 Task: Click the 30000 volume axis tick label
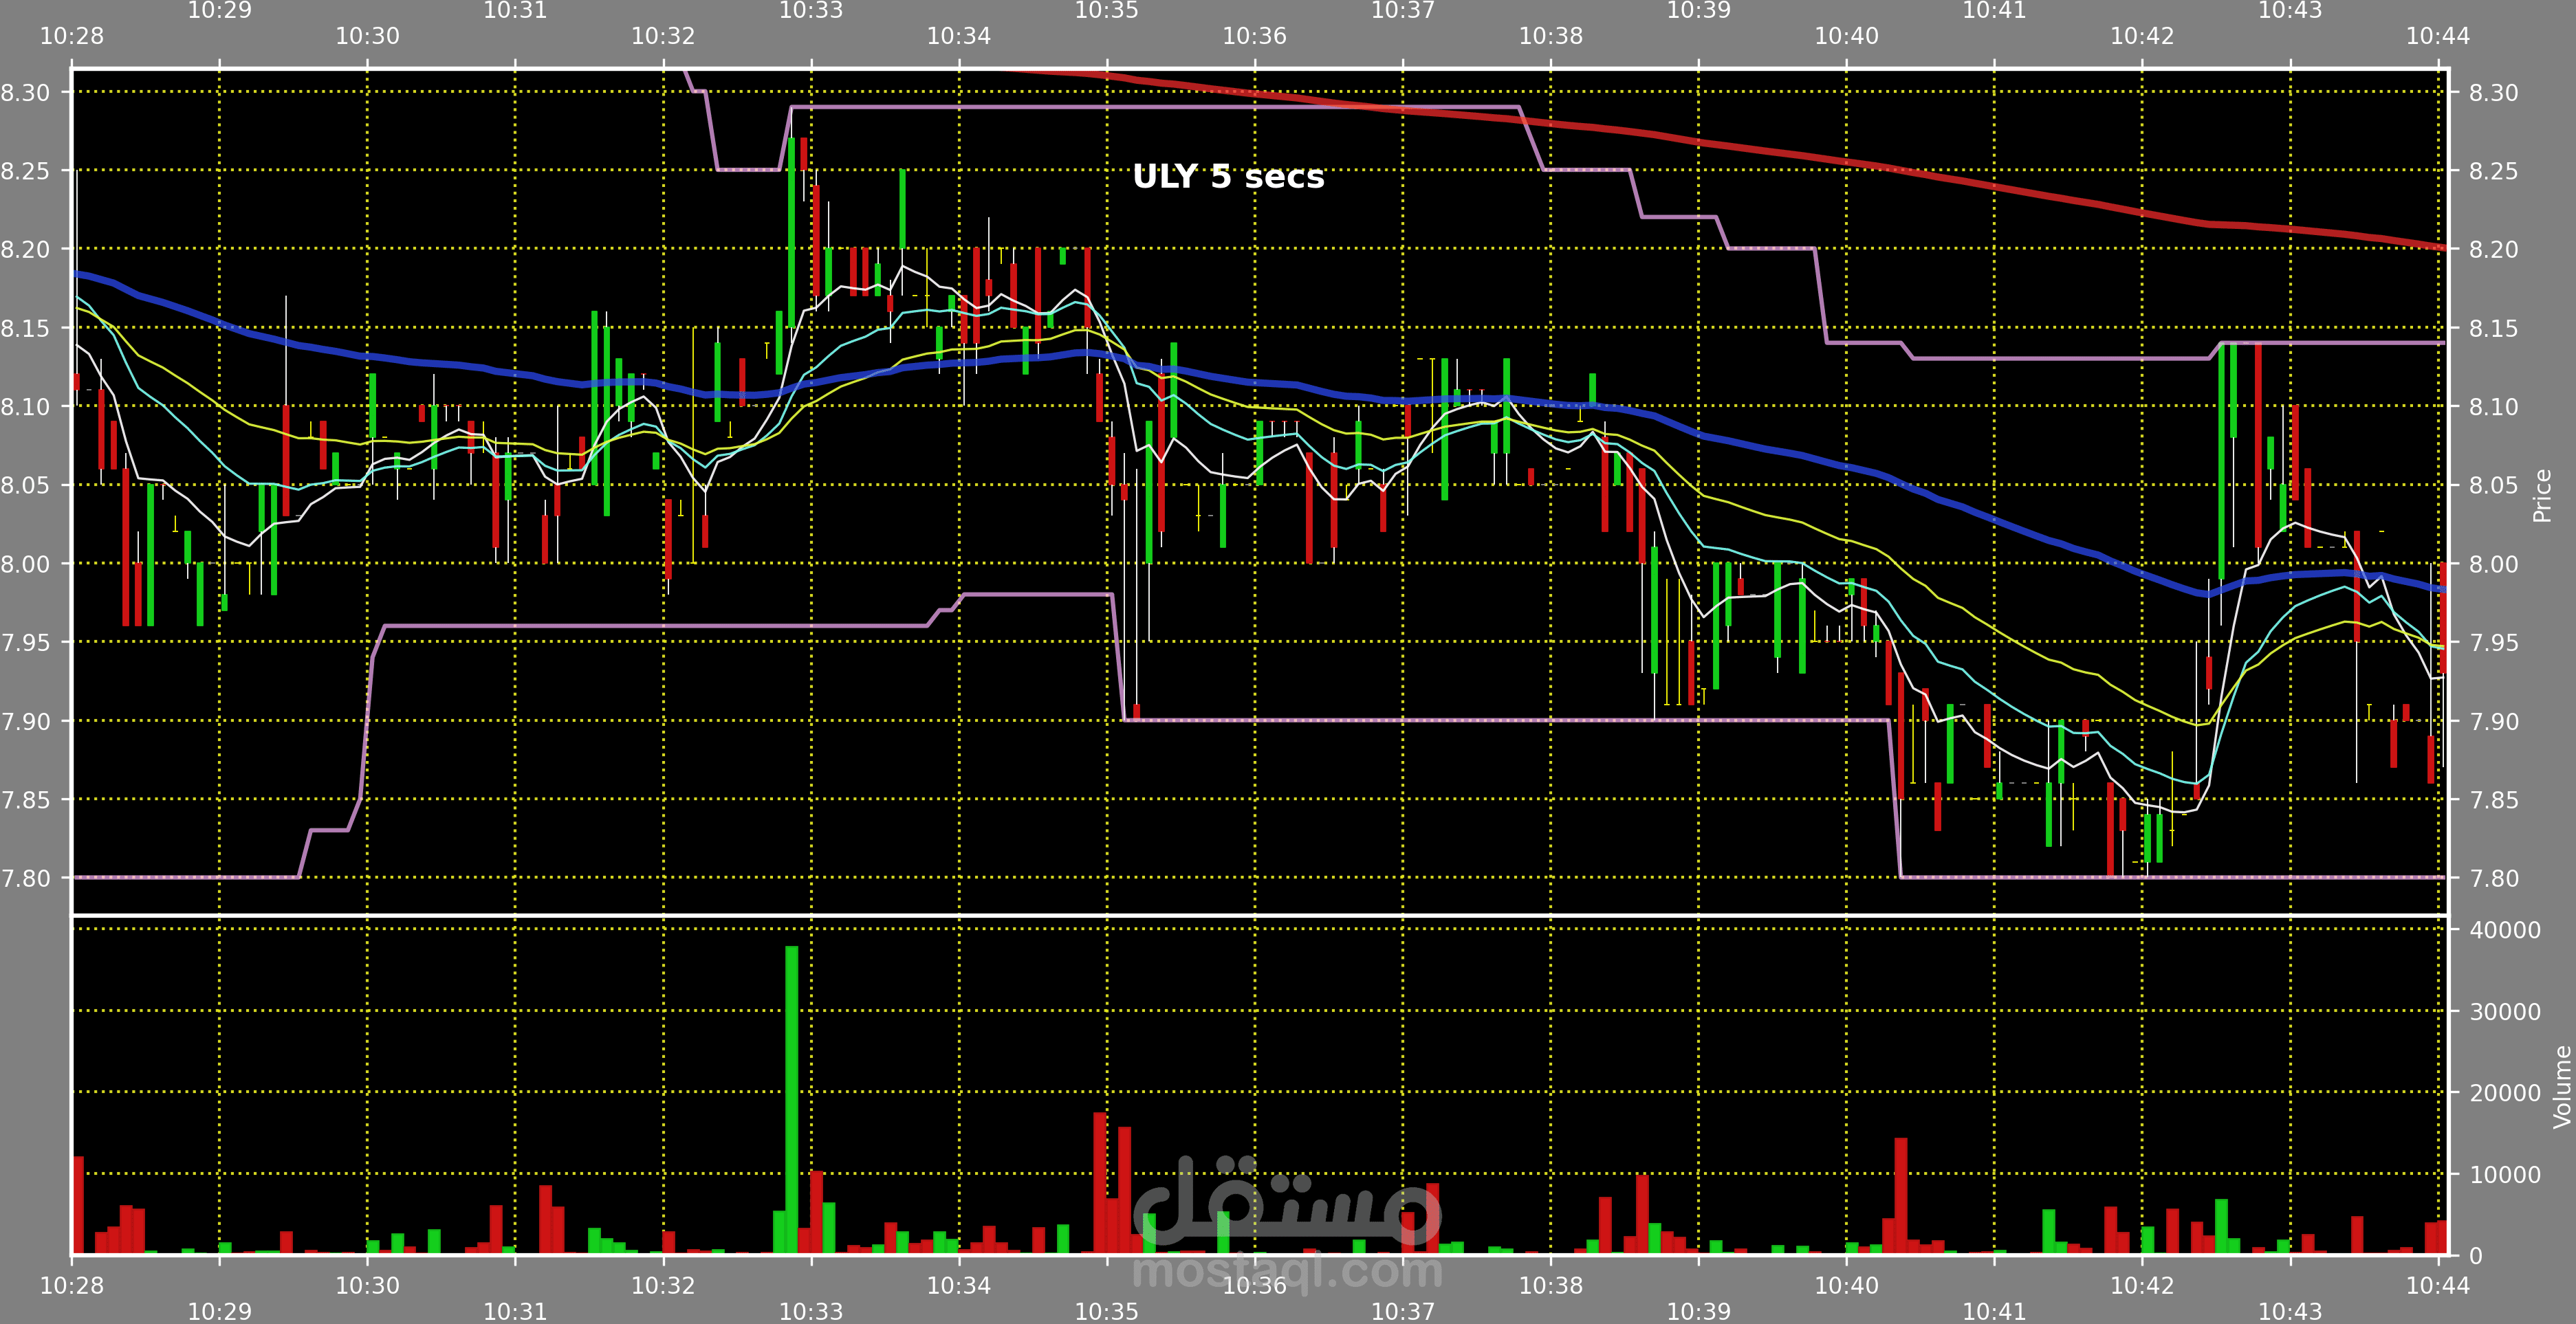click(x=2504, y=1011)
